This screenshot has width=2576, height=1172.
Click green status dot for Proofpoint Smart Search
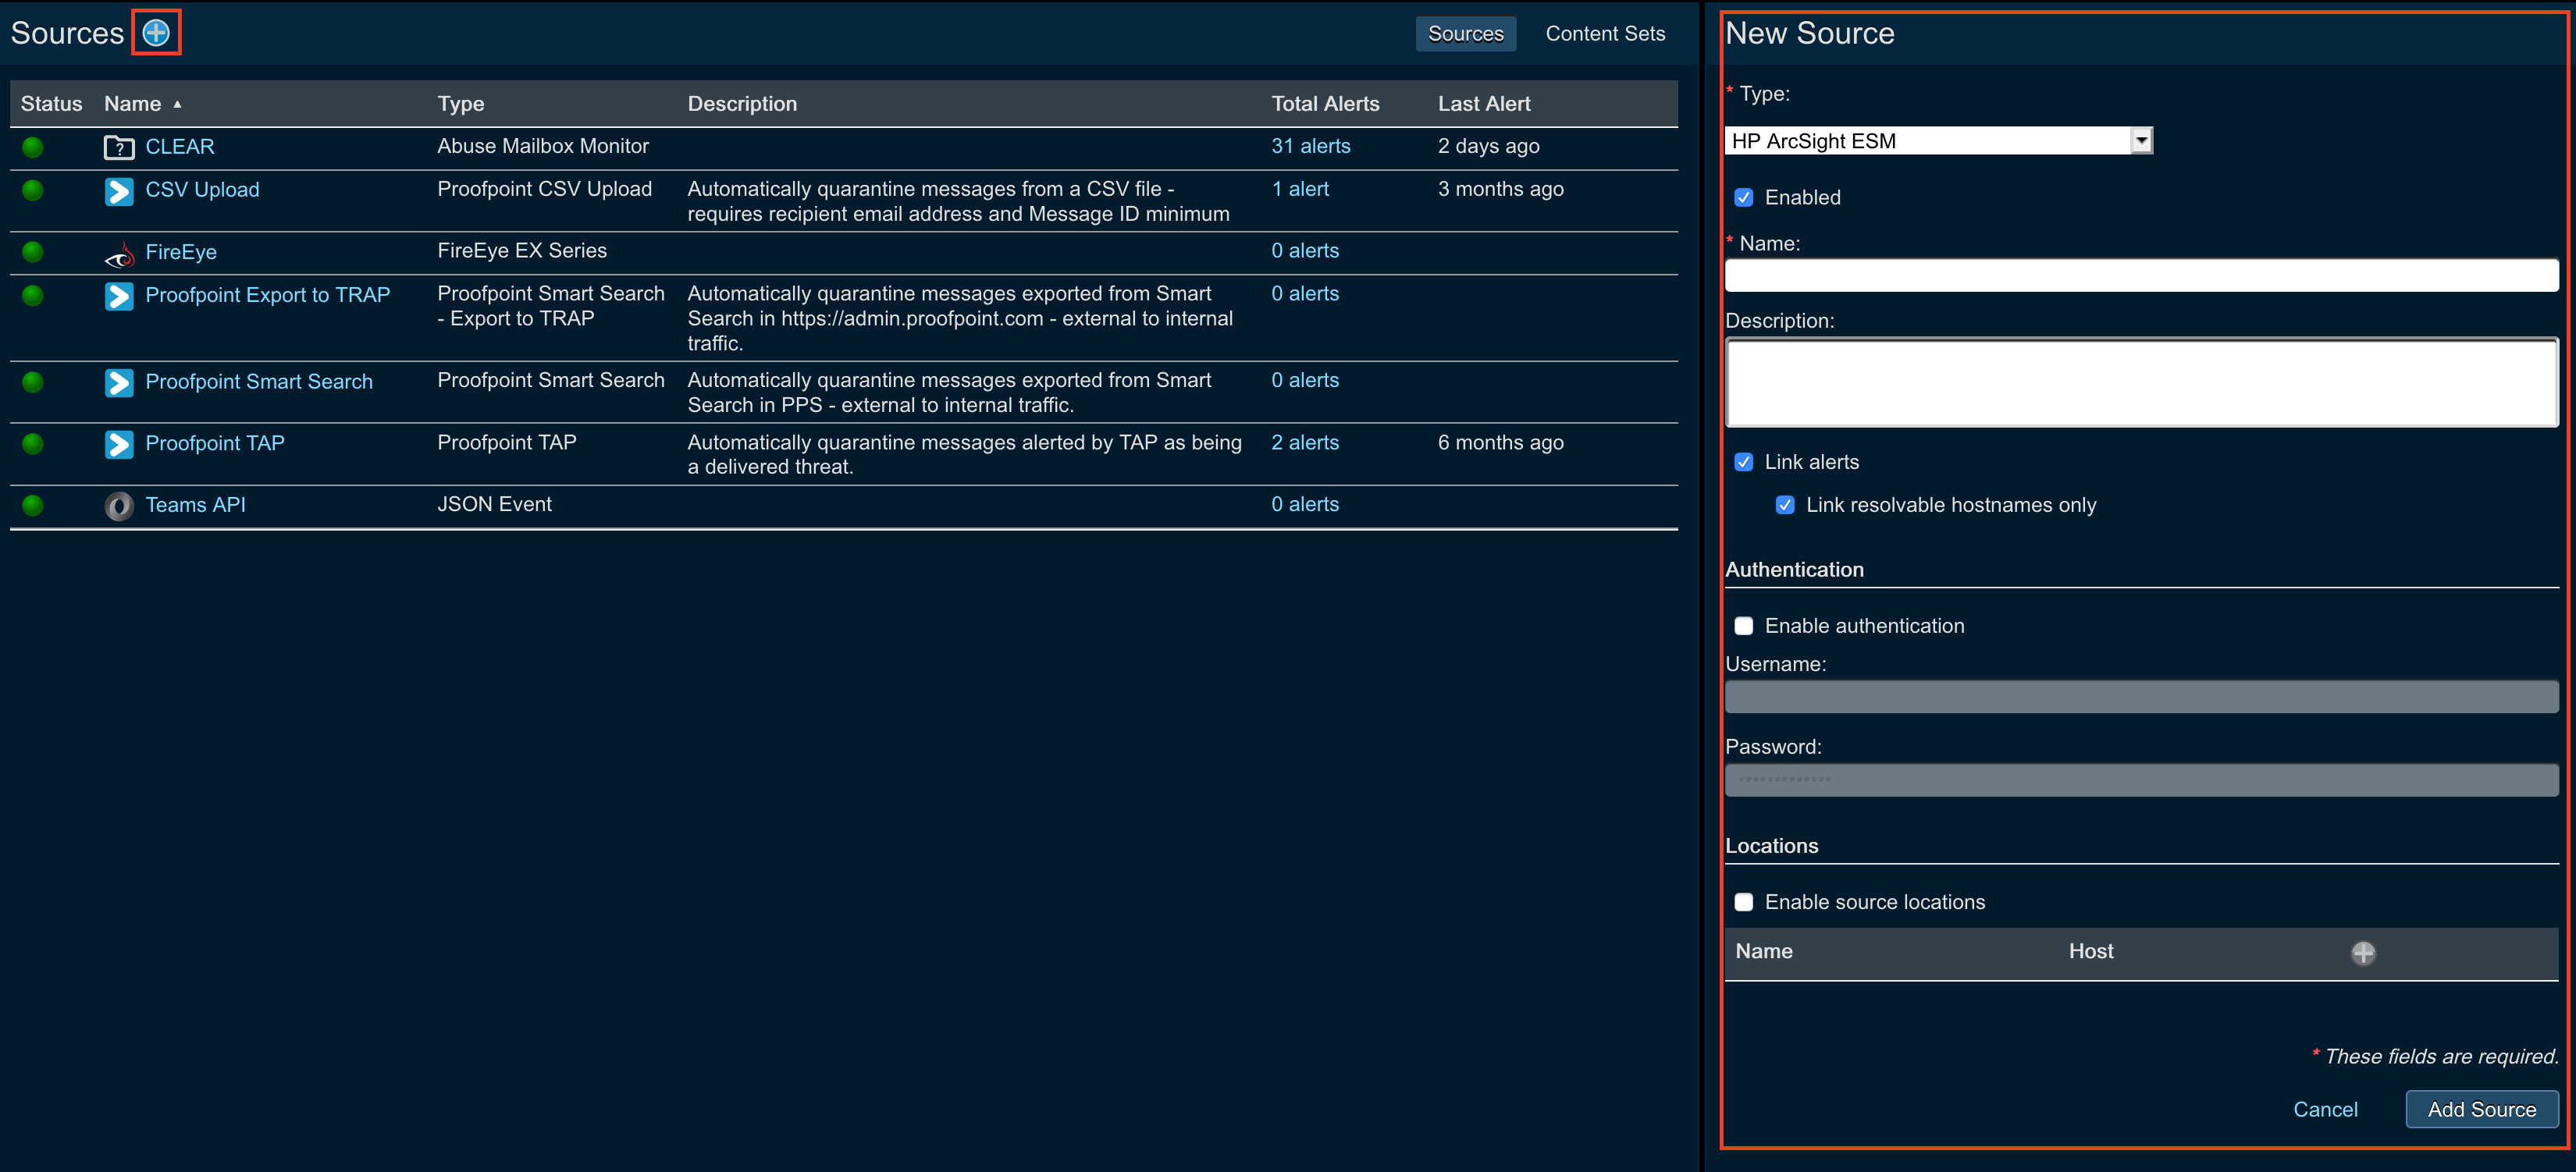33,382
